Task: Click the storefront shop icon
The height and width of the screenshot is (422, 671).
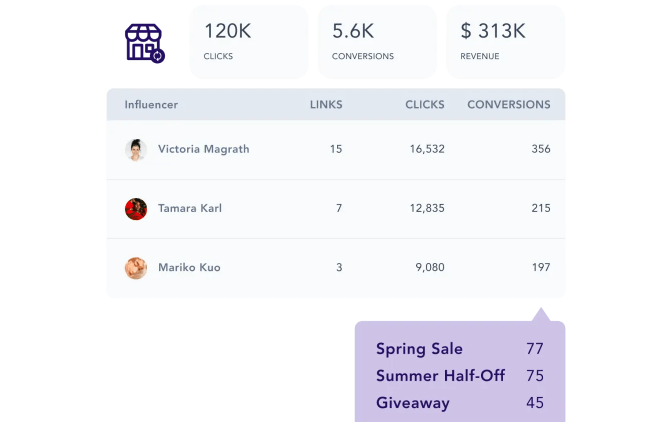Action: 144,43
